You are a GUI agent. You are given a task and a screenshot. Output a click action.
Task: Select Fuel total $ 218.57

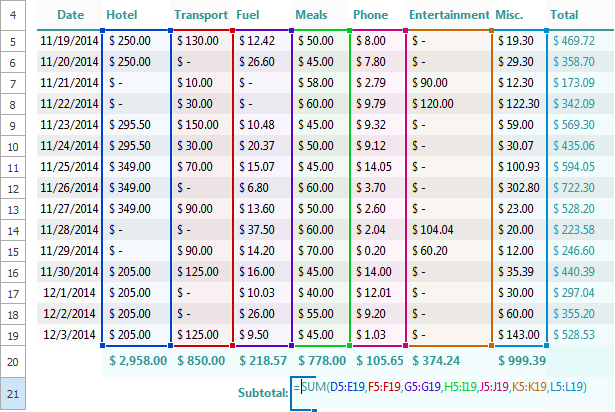tap(263, 361)
